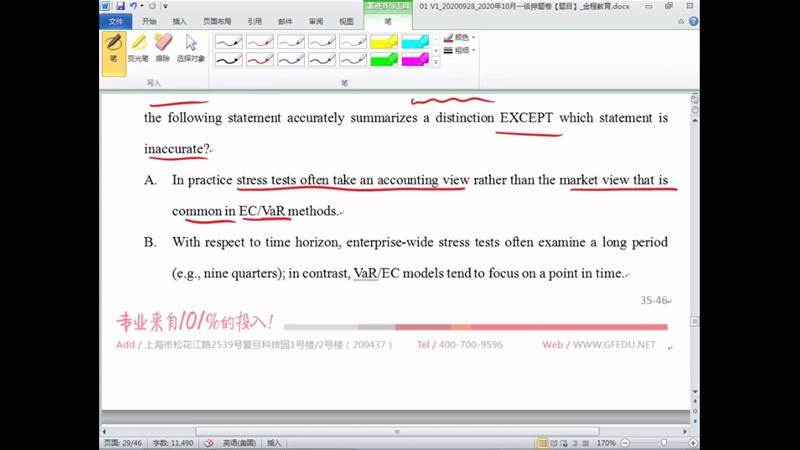Choose the cyan highlighter pen style
This screenshot has height=450, width=800.
[415, 42]
